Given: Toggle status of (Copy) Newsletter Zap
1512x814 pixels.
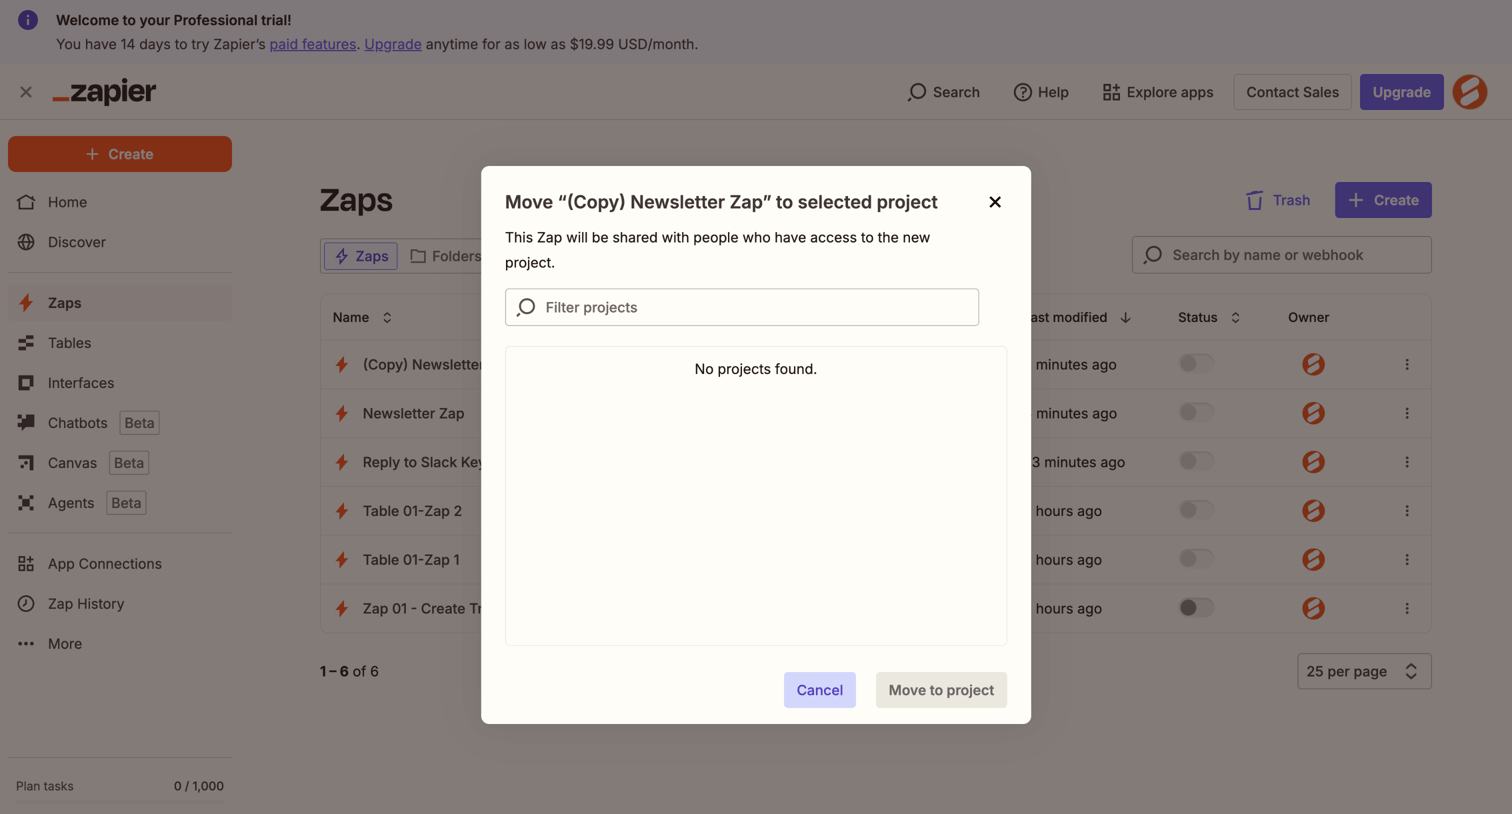Looking at the screenshot, I should [1196, 364].
